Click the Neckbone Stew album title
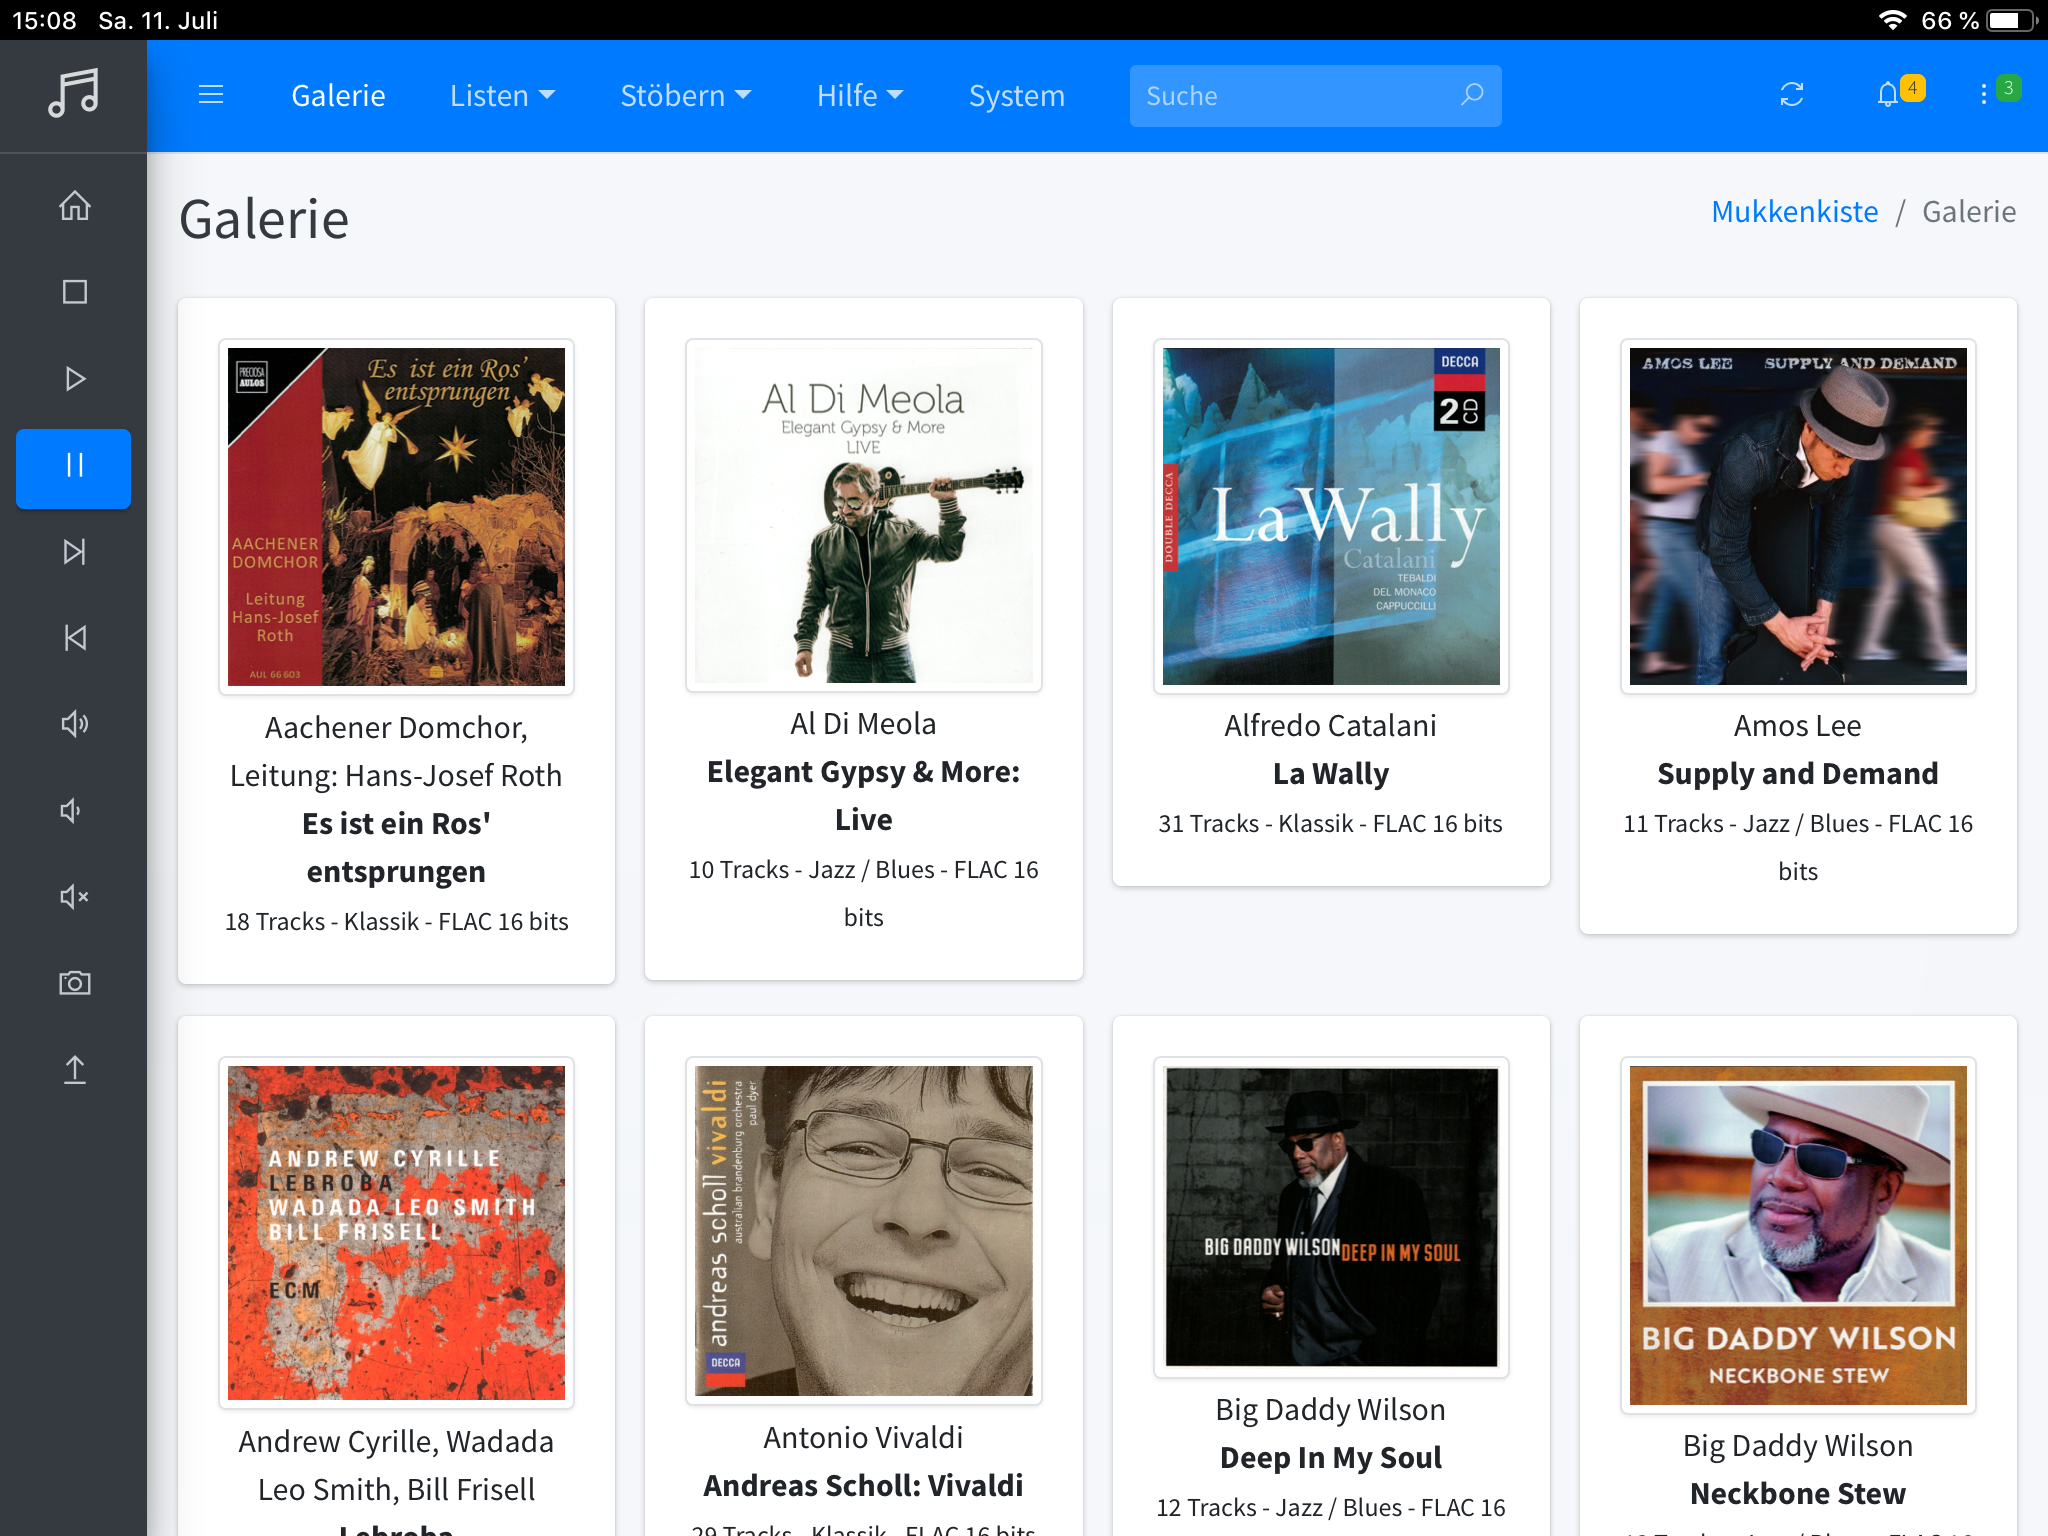This screenshot has height=1536, width=2048. pos(1798,1494)
